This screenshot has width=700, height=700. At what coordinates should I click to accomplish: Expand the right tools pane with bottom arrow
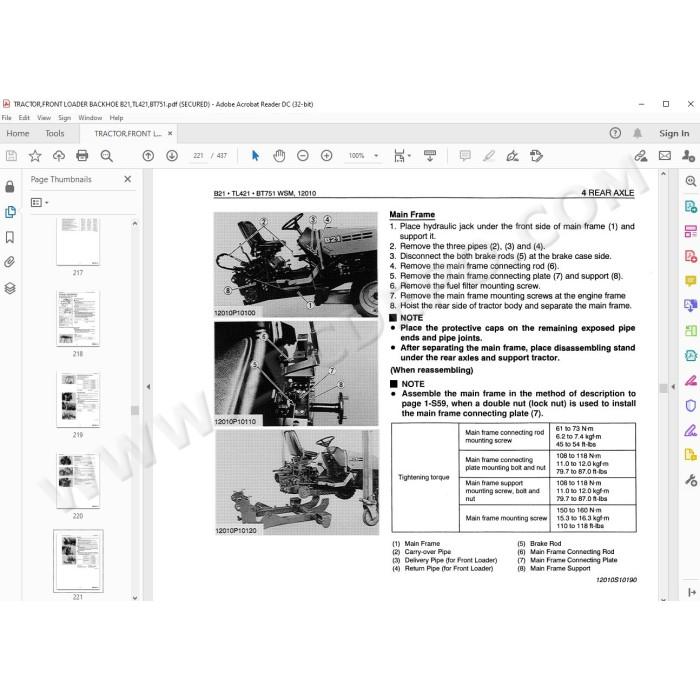[x=692, y=592]
